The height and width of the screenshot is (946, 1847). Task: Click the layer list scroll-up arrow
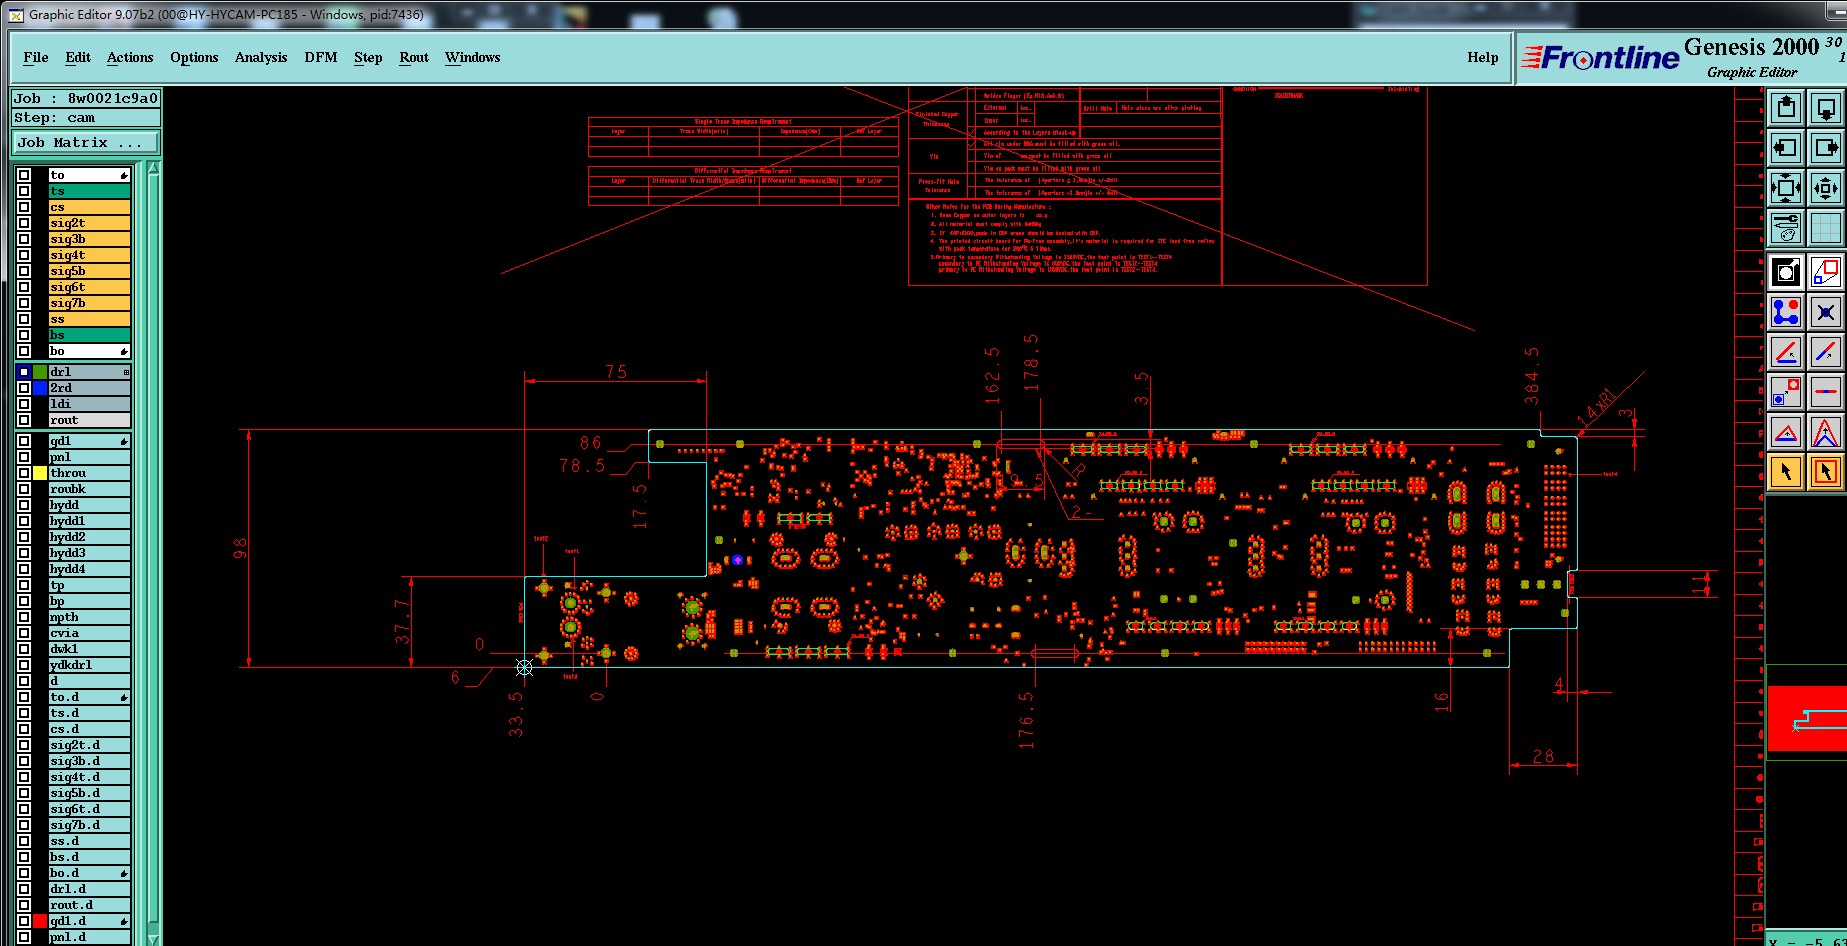(x=153, y=169)
